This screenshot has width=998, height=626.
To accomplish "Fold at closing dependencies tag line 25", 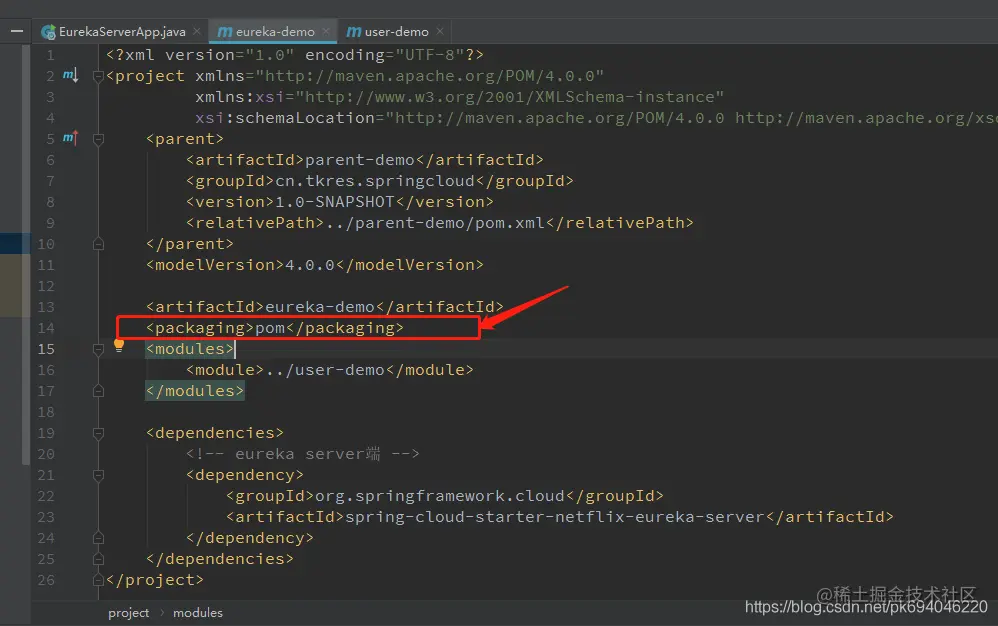I will point(98,559).
